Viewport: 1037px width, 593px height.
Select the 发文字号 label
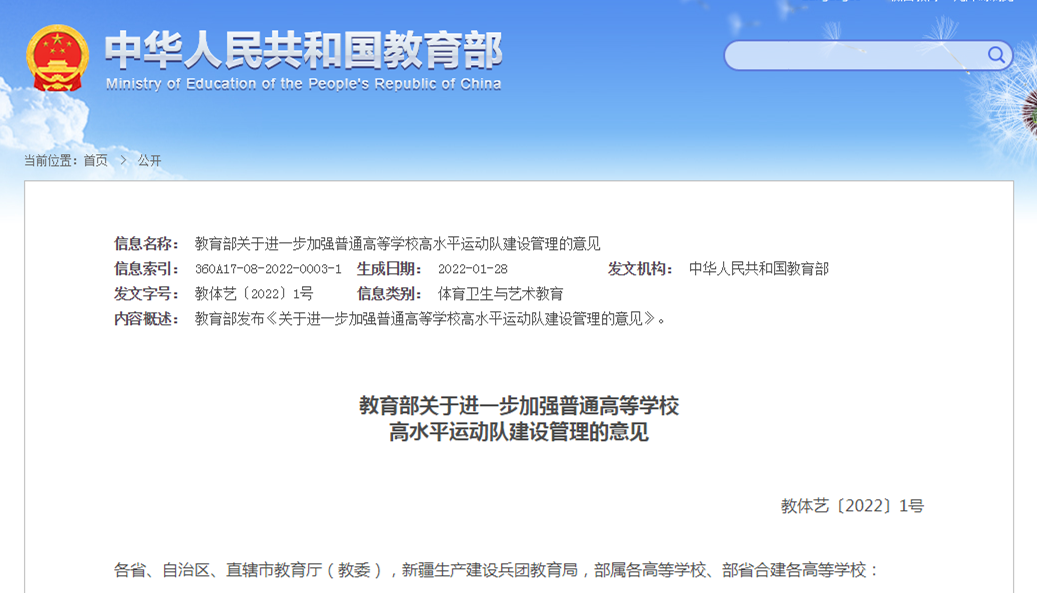(x=146, y=294)
